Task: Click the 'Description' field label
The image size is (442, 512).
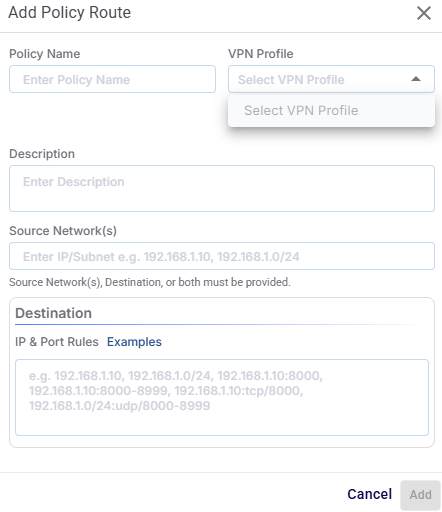Action: click(x=42, y=154)
